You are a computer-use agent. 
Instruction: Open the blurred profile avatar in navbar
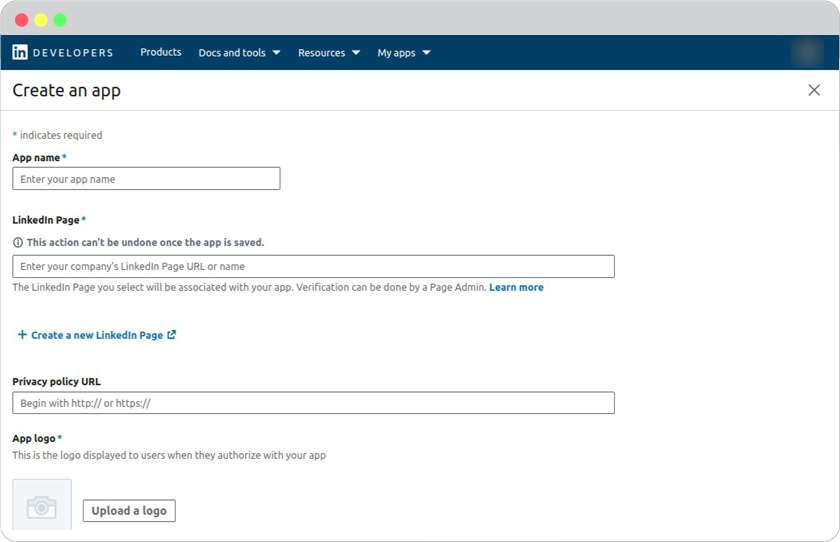click(x=807, y=52)
